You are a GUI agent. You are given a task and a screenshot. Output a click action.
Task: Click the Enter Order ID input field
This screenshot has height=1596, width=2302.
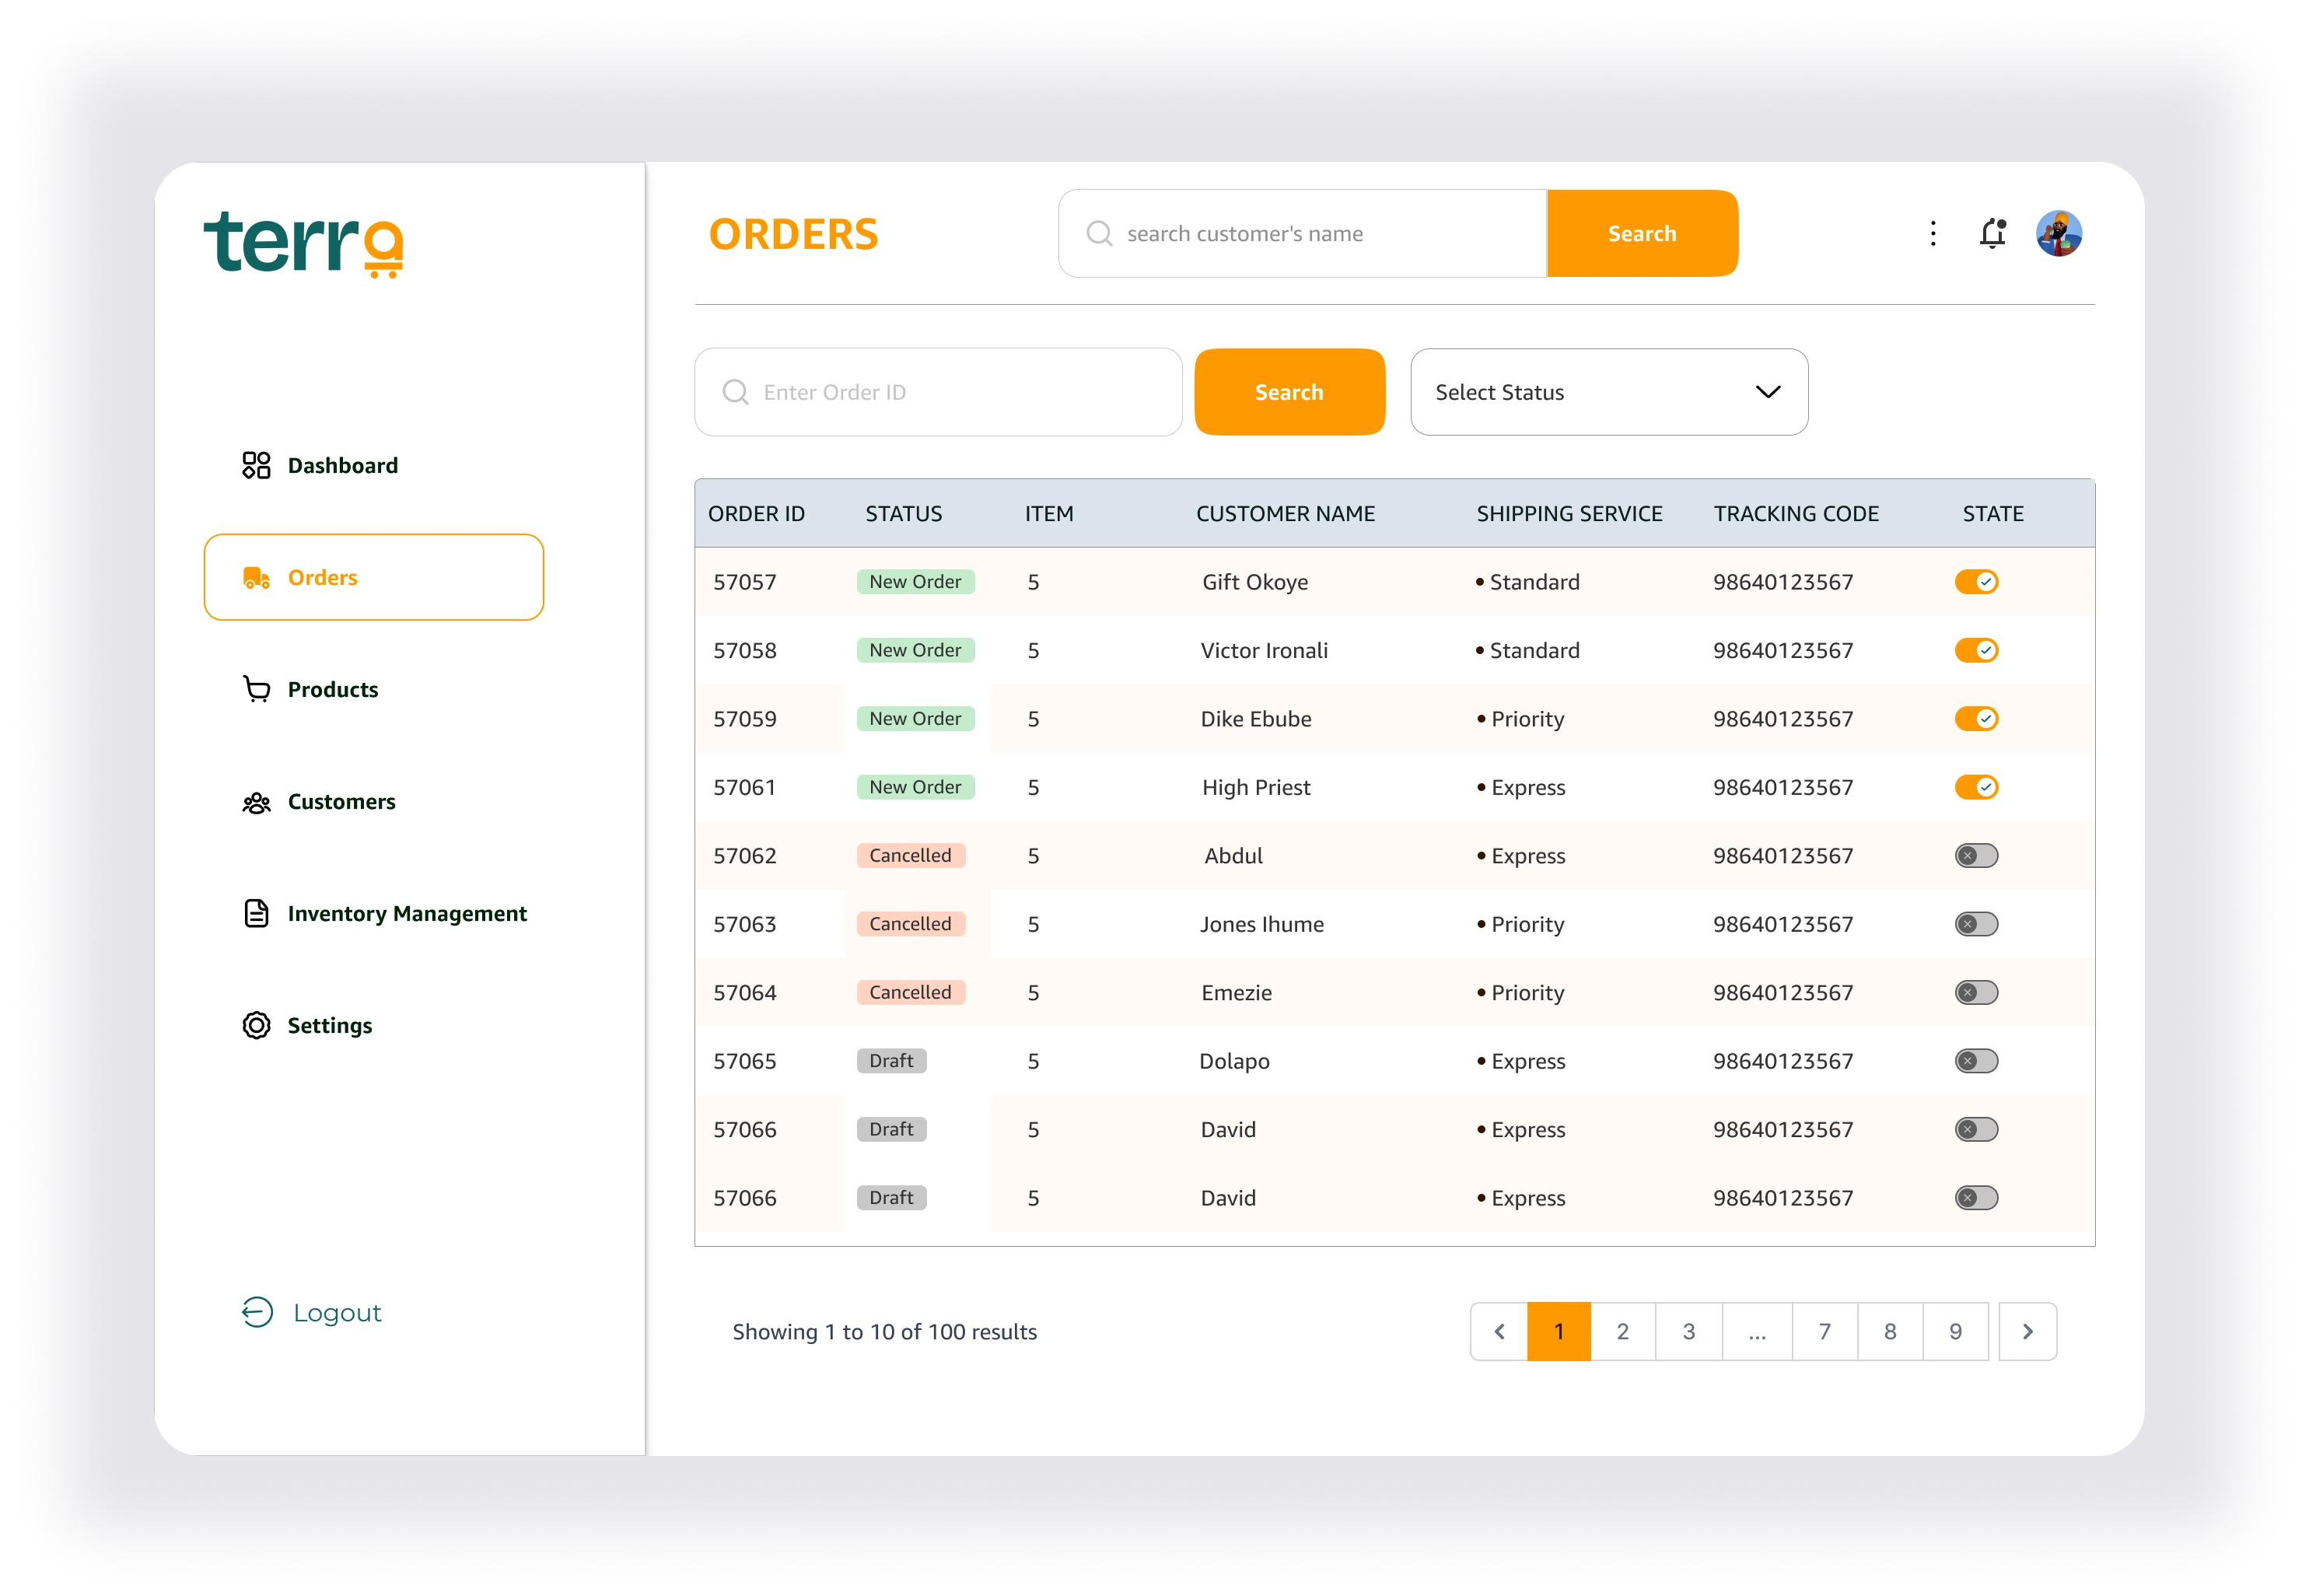(x=950, y=392)
